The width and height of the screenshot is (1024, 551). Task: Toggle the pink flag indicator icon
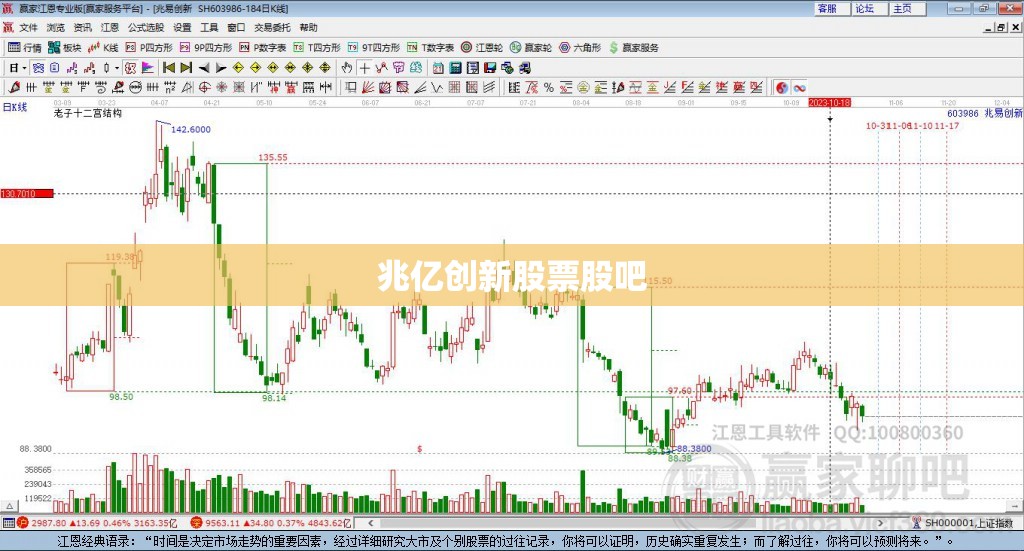tap(148, 68)
